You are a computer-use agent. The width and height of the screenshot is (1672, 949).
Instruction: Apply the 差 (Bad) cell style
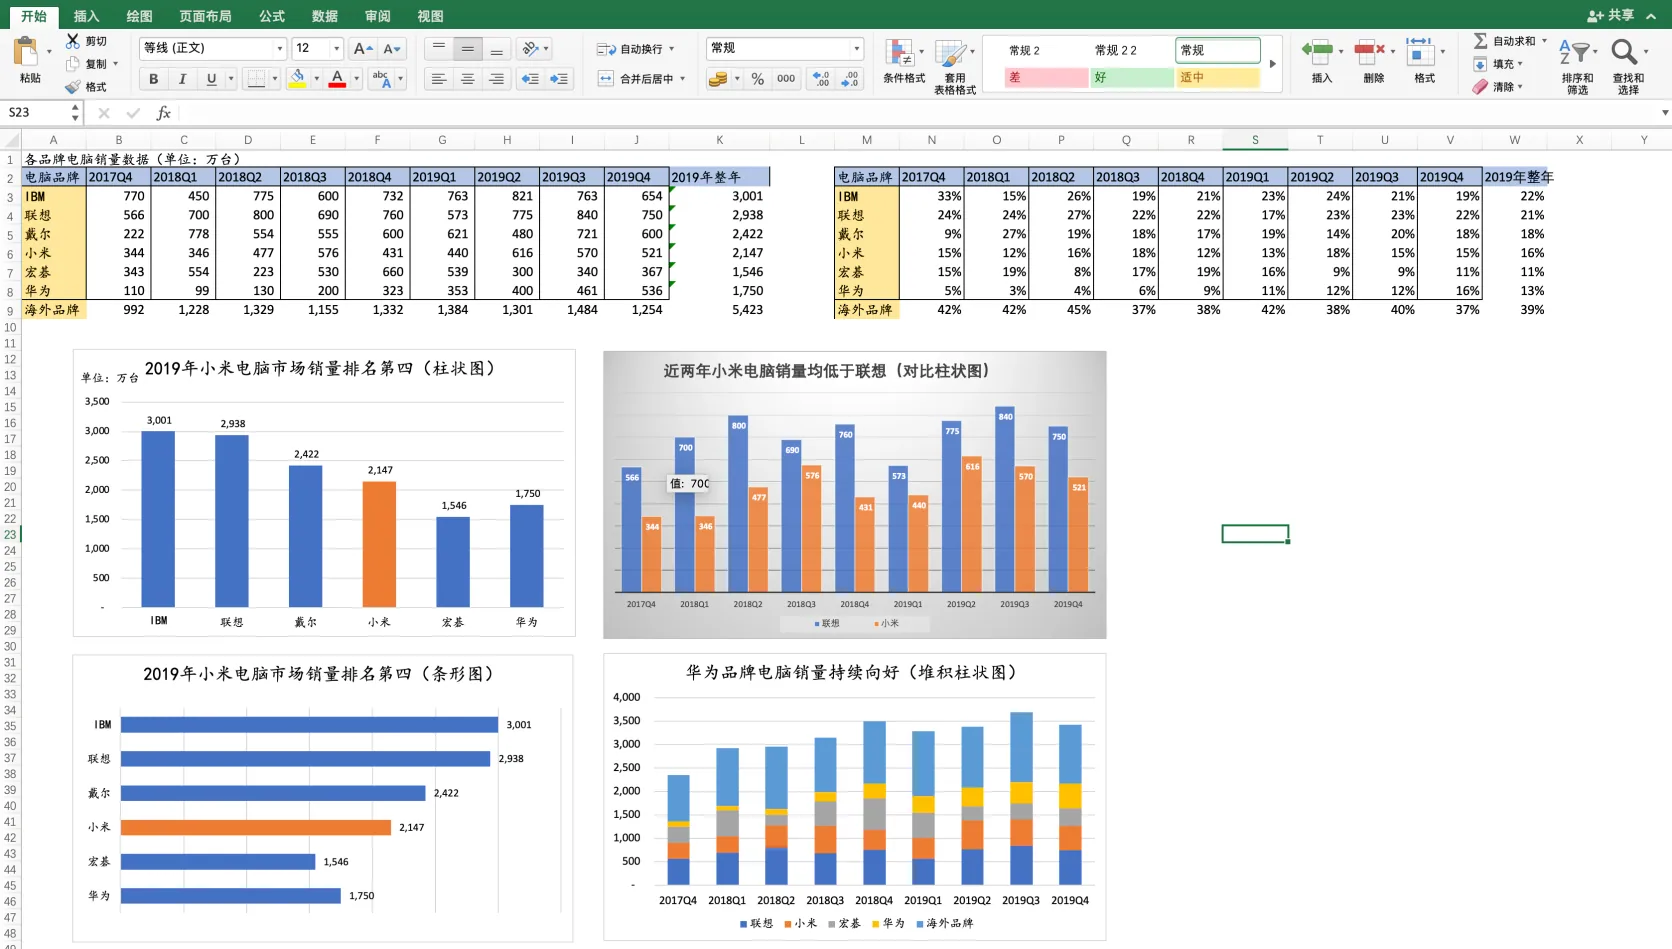(1046, 77)
